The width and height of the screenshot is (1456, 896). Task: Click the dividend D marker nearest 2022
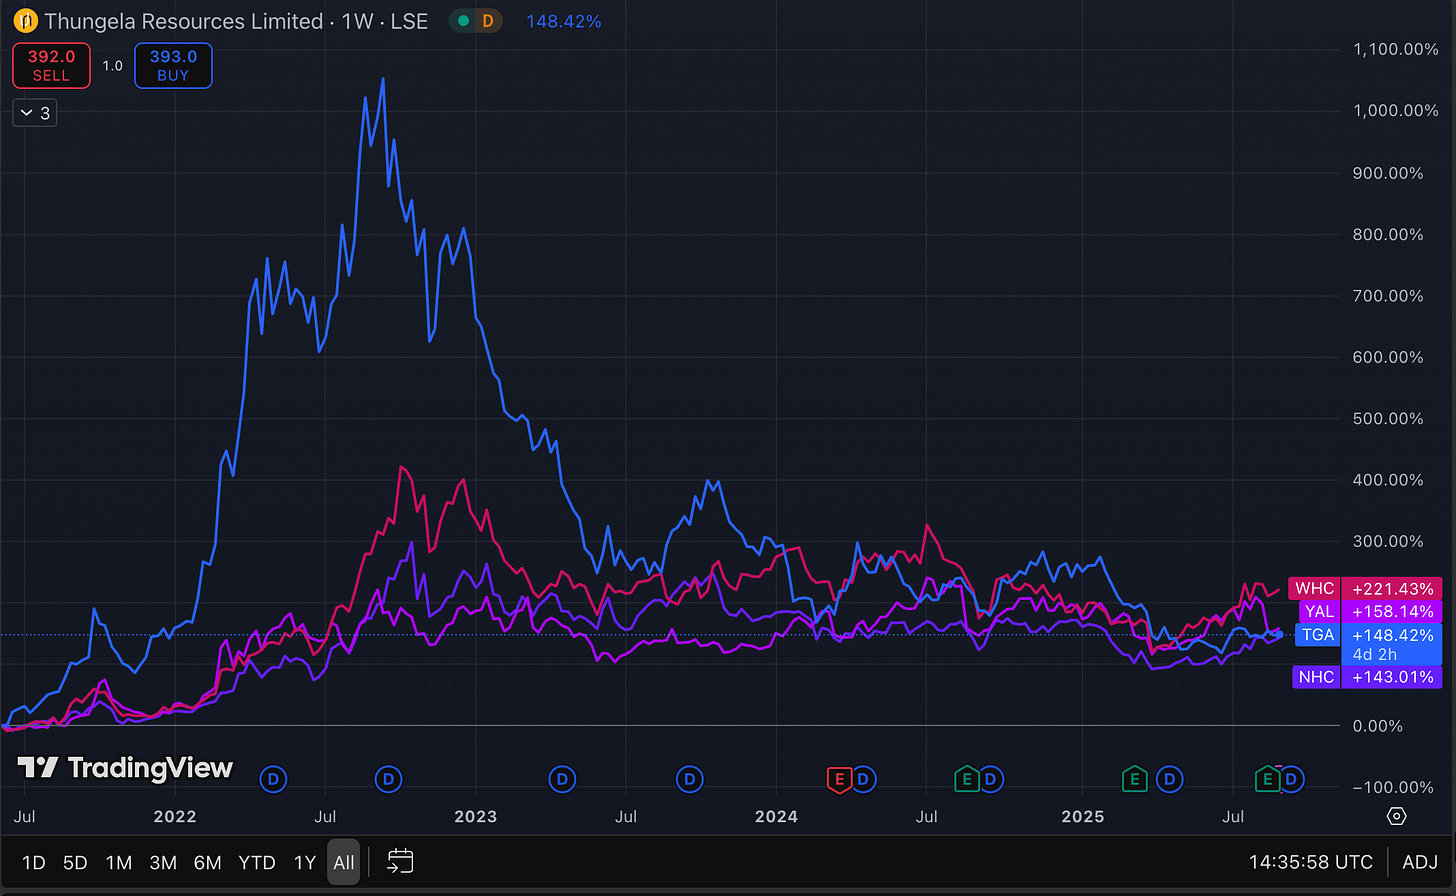point(273,779)
